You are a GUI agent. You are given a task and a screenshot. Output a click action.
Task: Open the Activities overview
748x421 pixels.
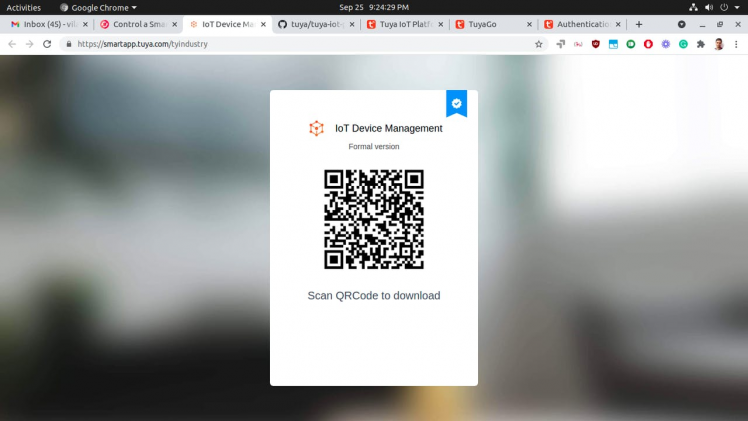click(23, 7)
